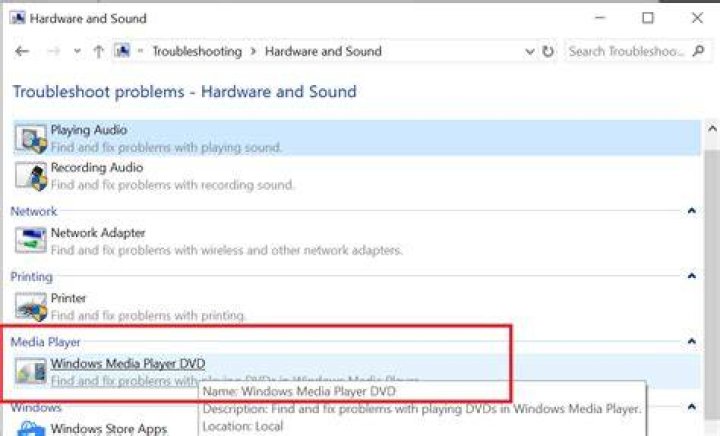Click the breadcrumb root chevron
Screen dimensions: 720x436
140,51
